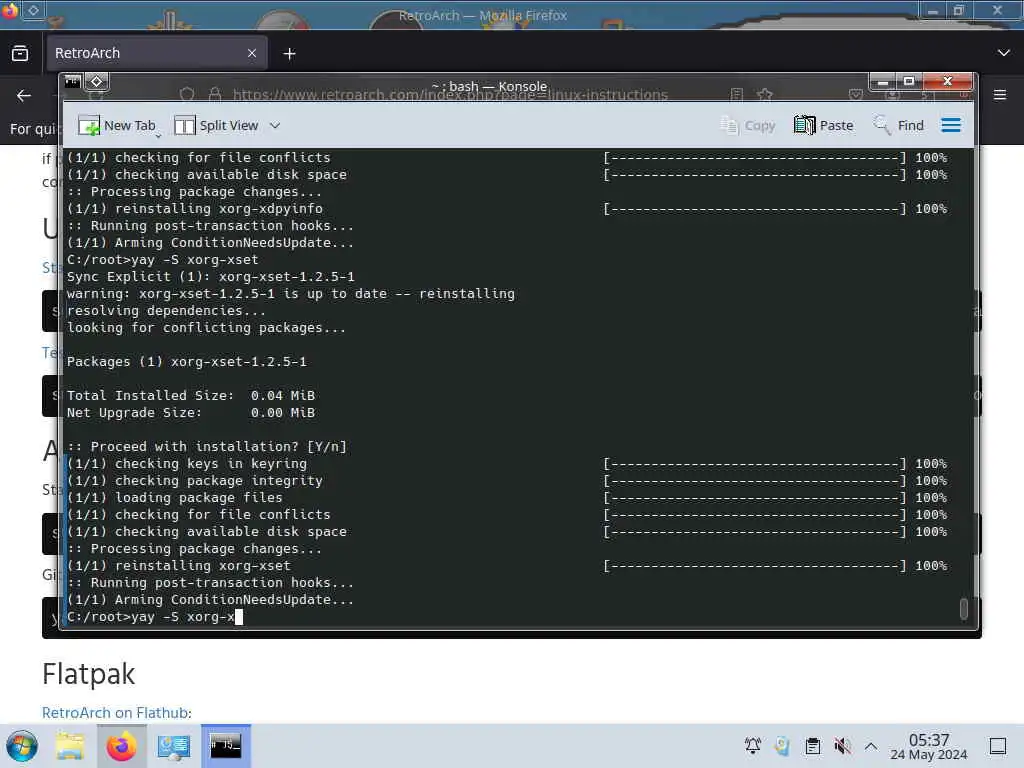
Task: Click the warning xorg-xset up to date line
Action: 291,294
